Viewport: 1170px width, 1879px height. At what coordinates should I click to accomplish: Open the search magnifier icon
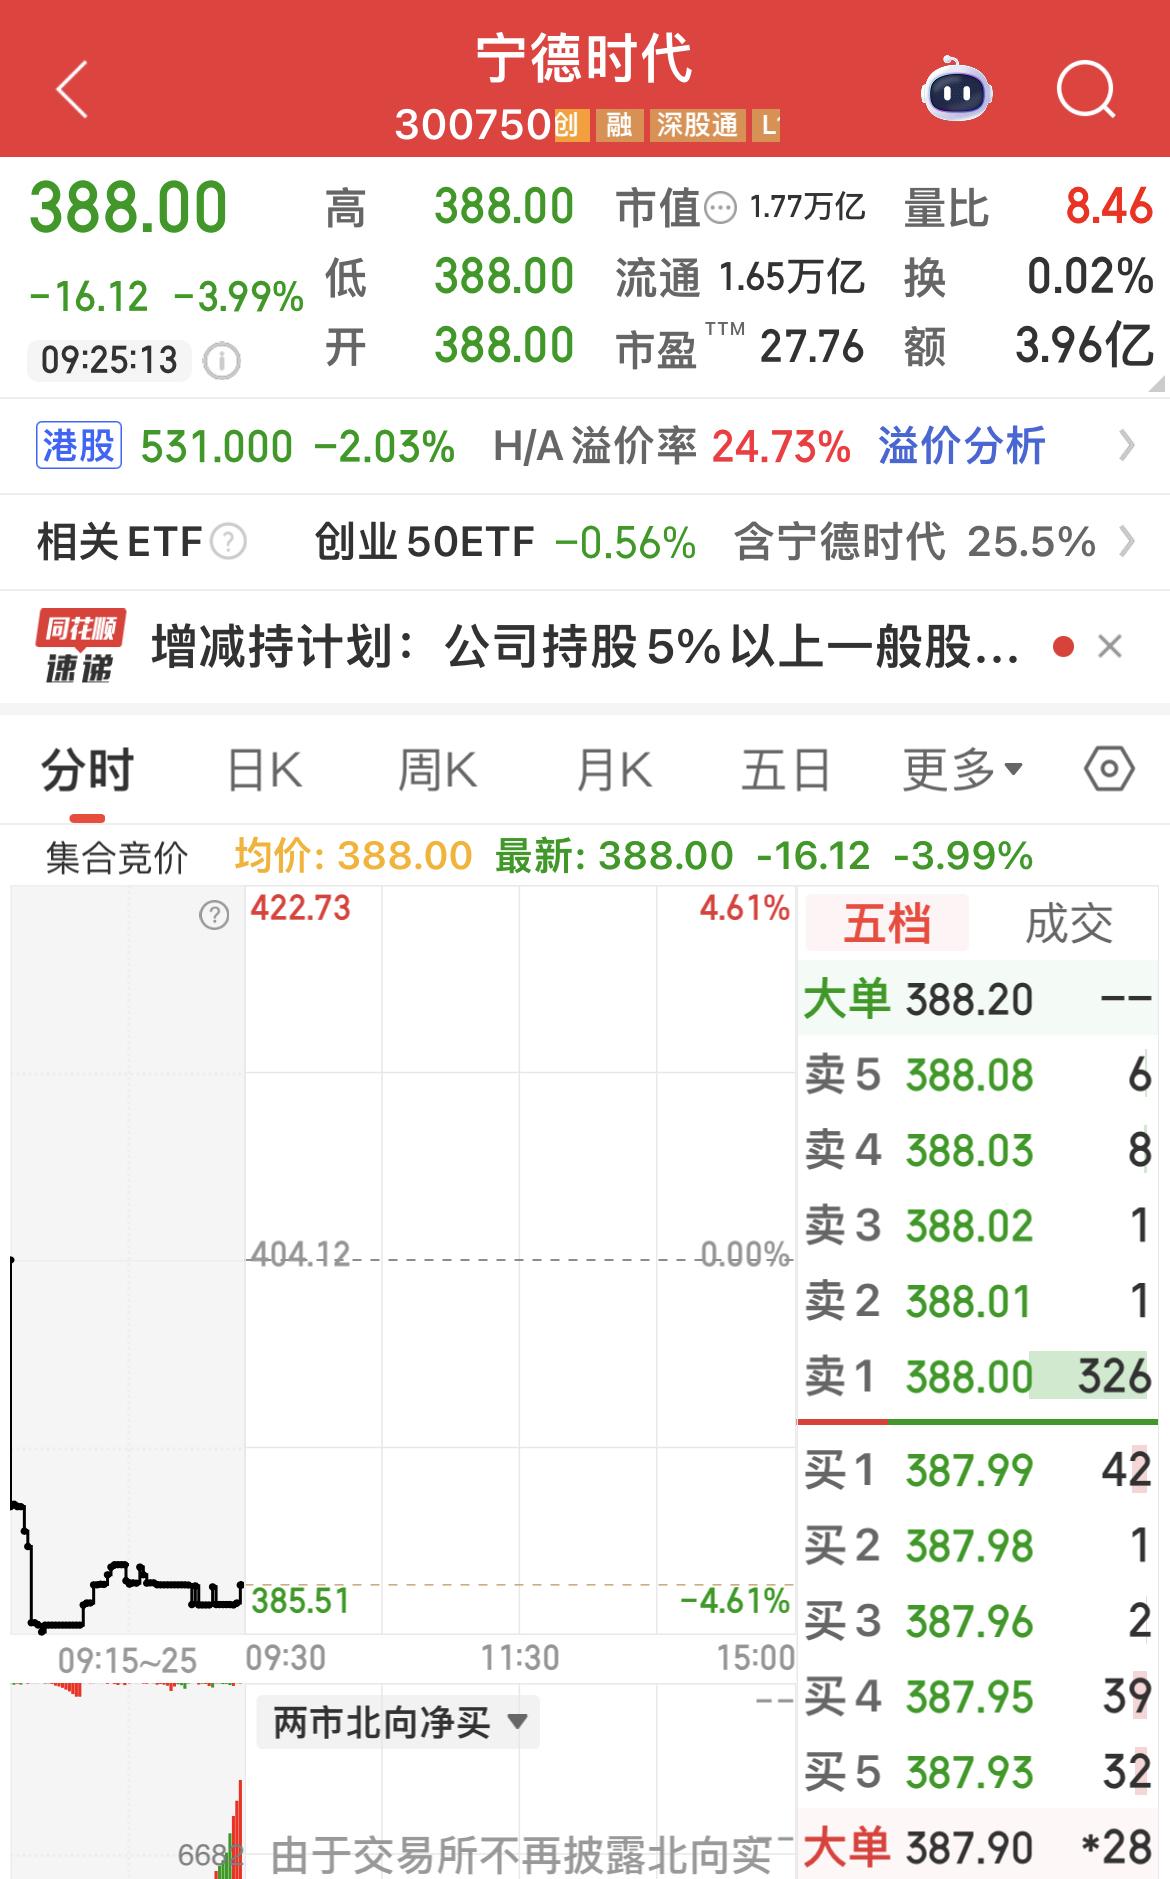click(x=1086, y=90)
